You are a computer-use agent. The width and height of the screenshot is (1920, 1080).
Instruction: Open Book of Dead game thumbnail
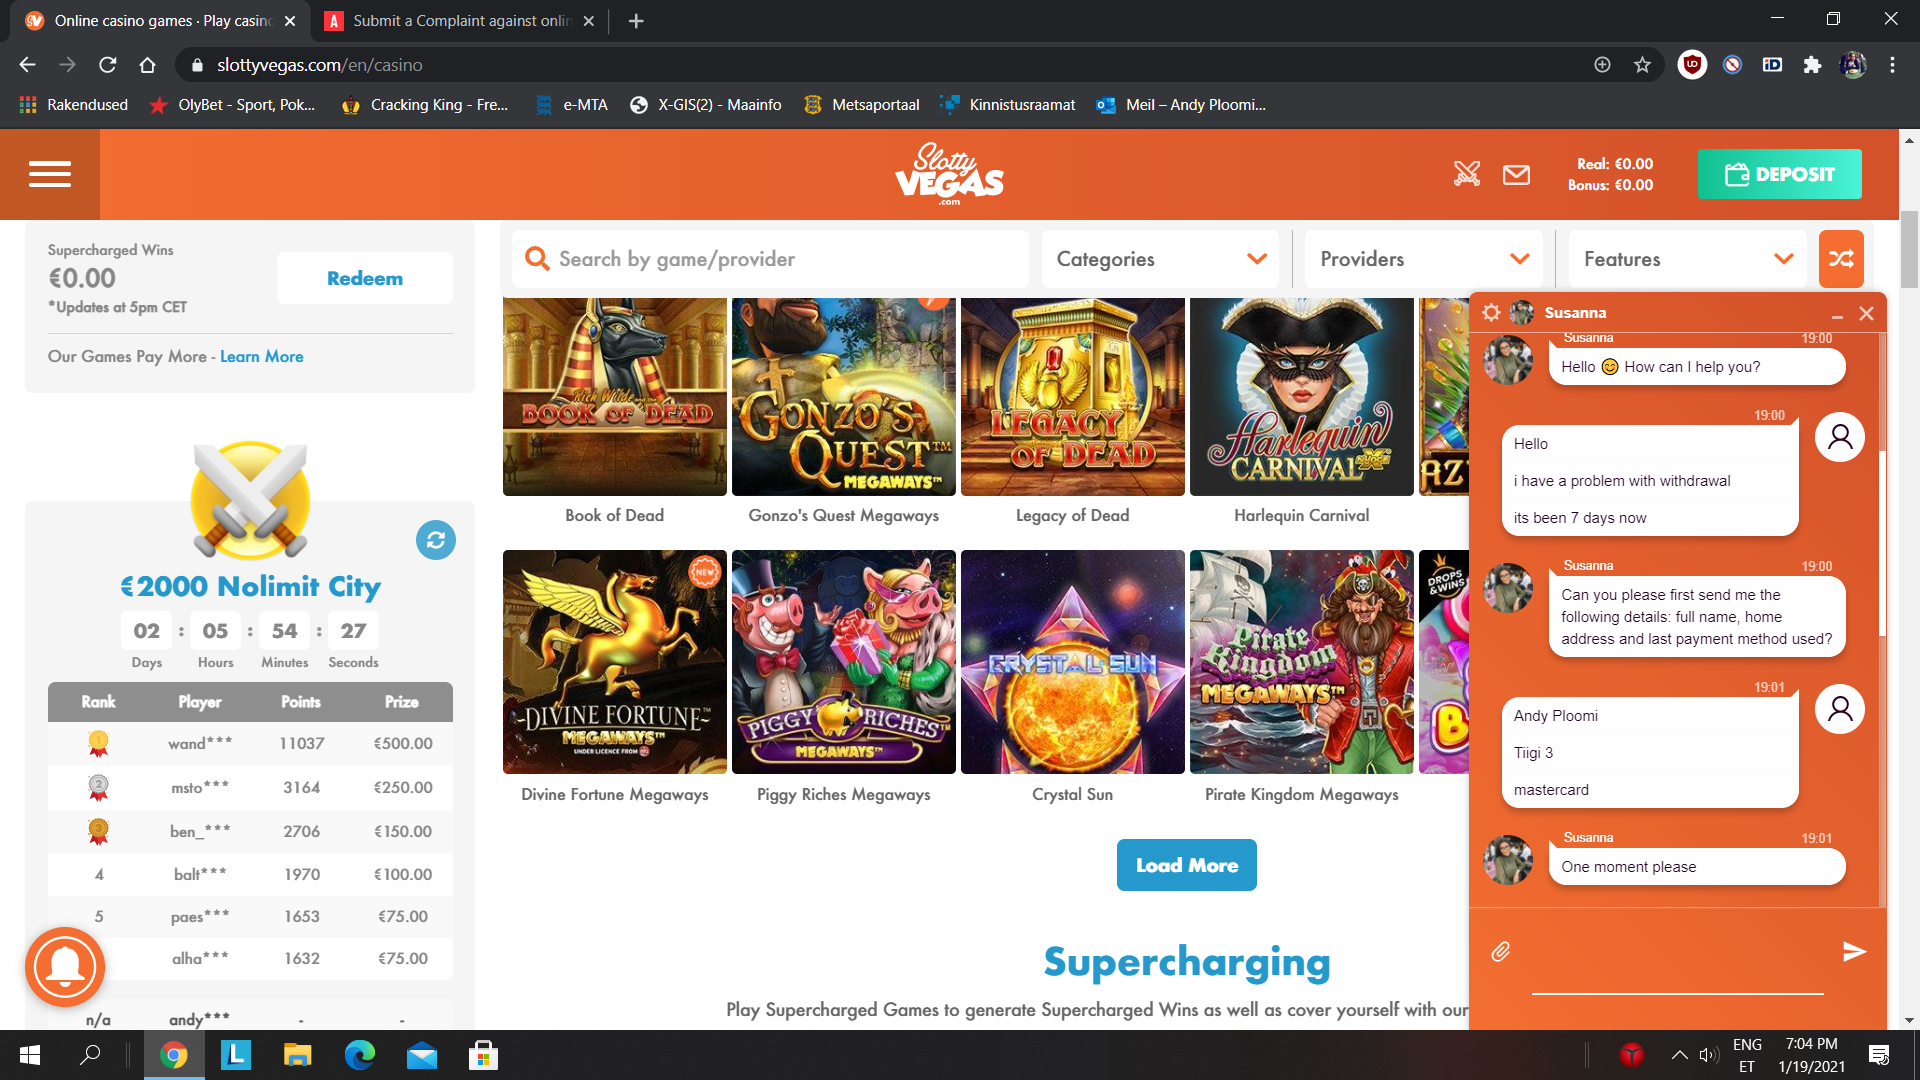[615, 397]
